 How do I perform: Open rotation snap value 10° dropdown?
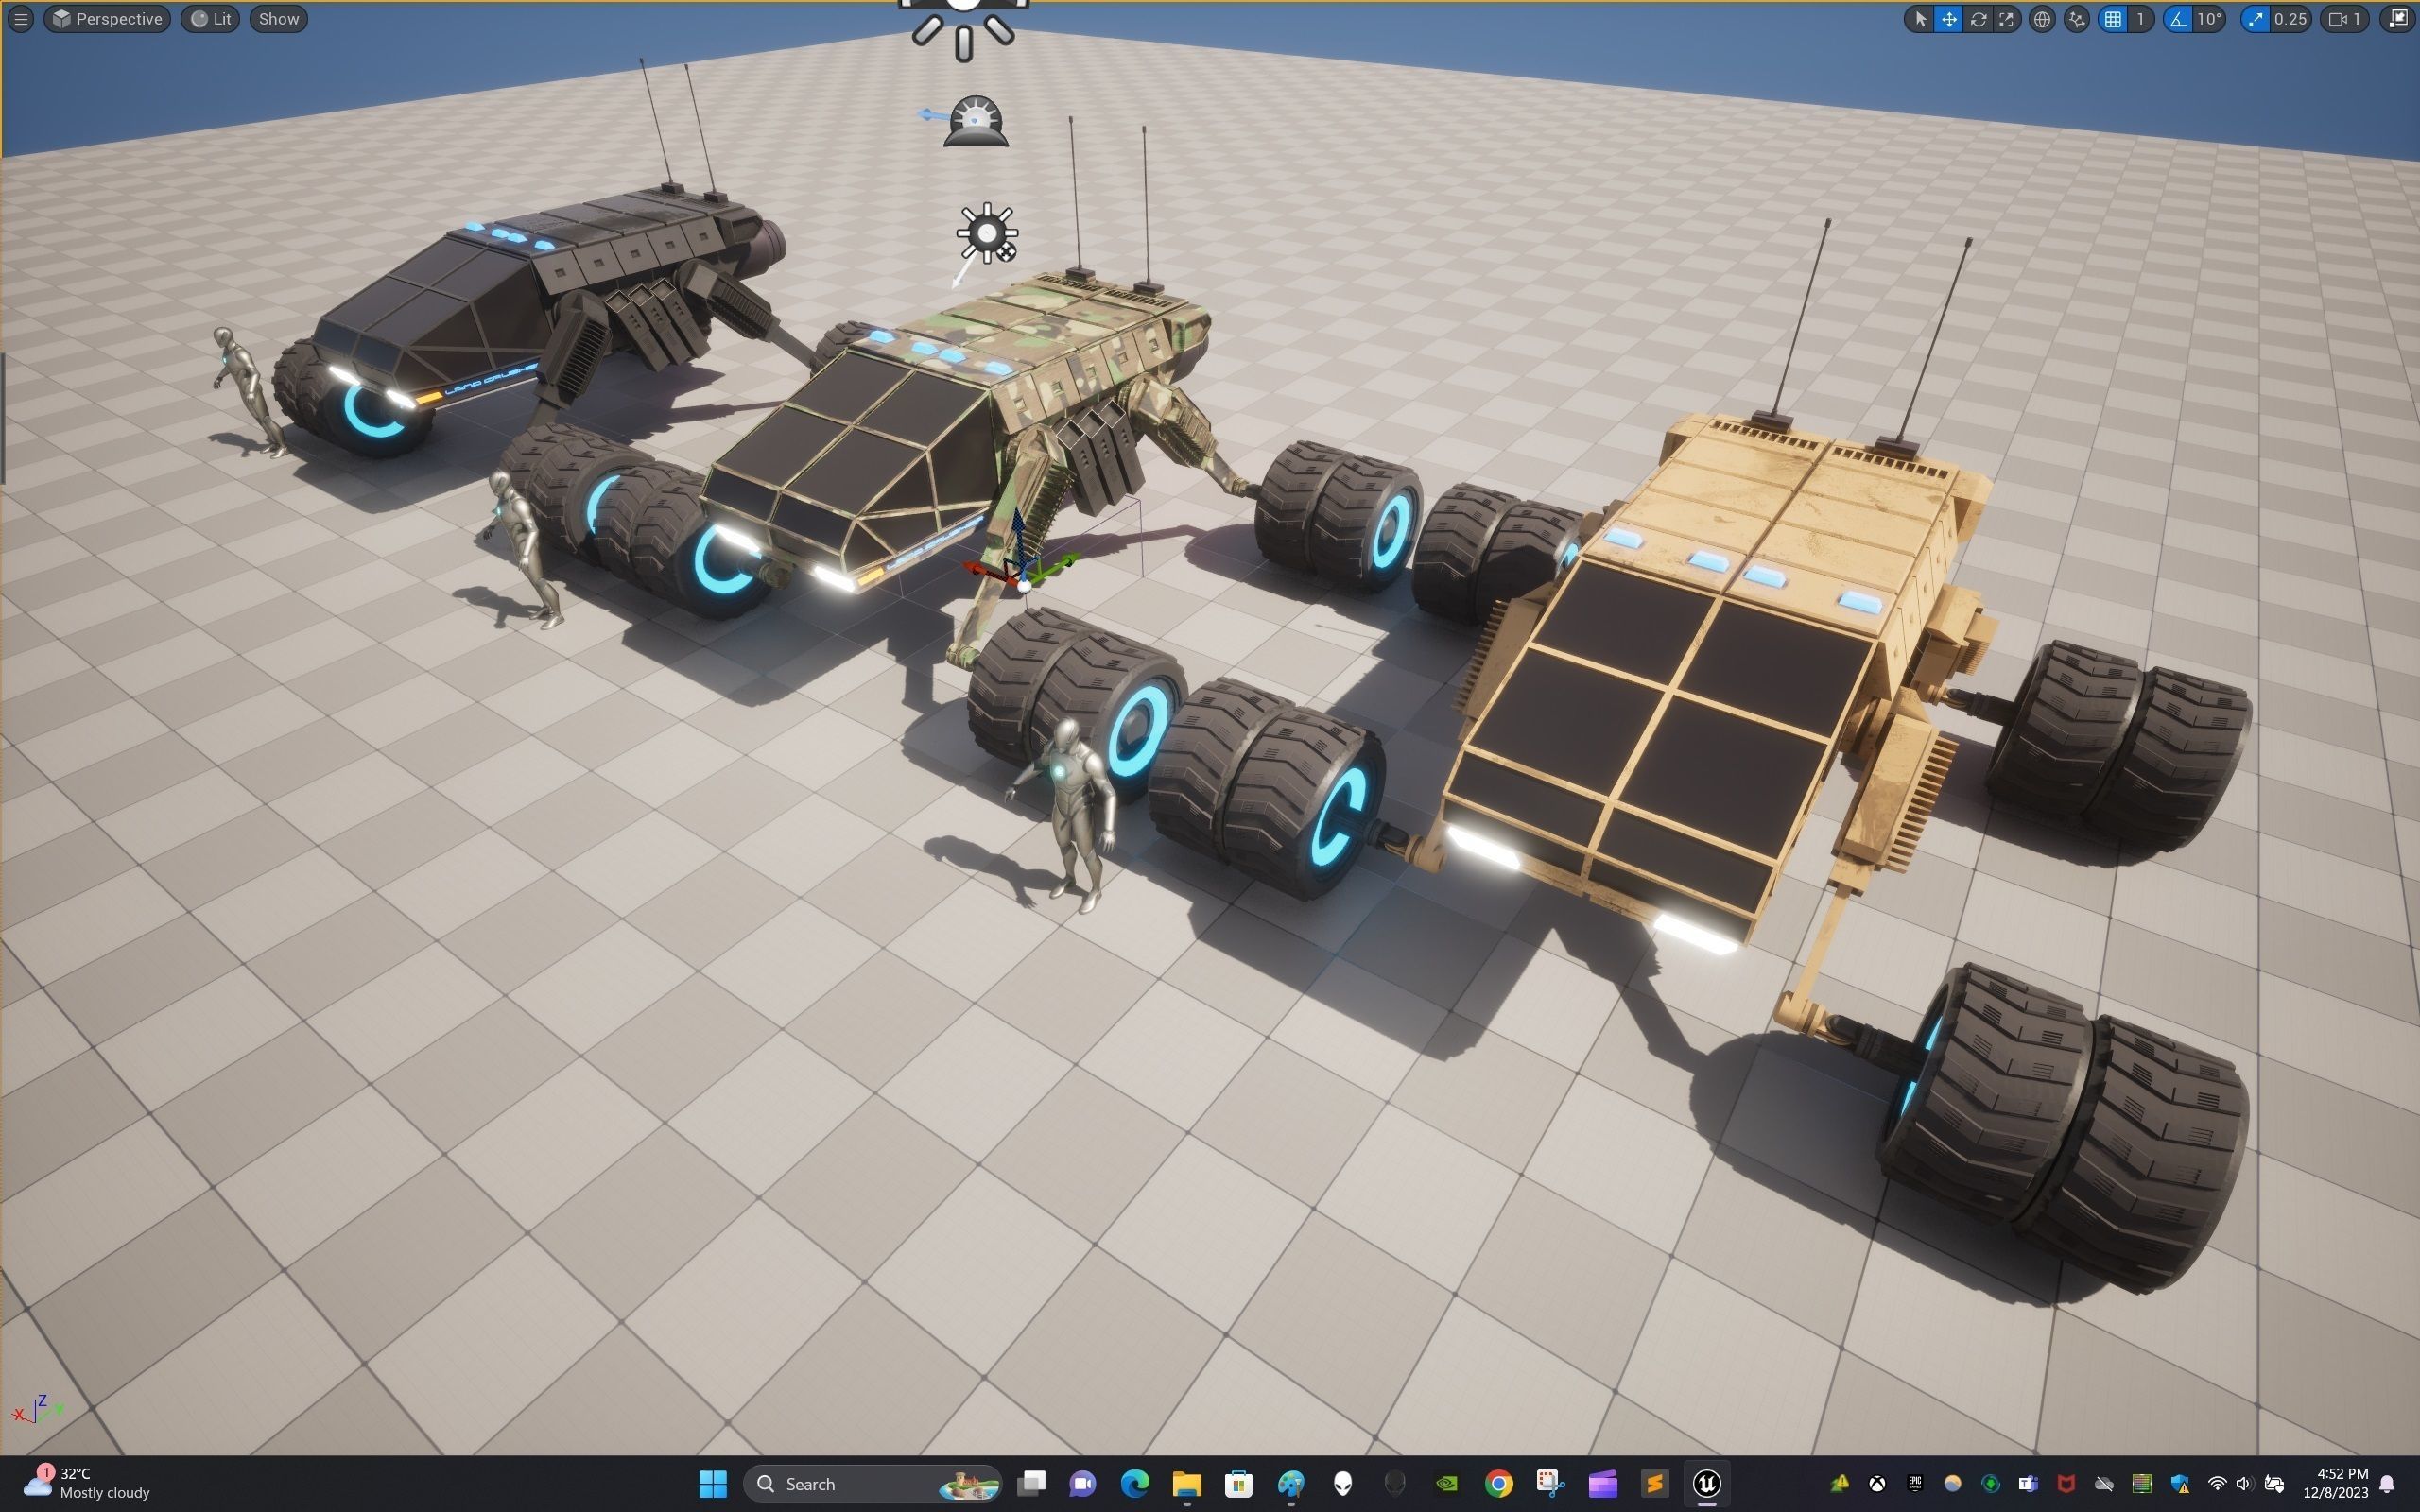click(2209, 19)
